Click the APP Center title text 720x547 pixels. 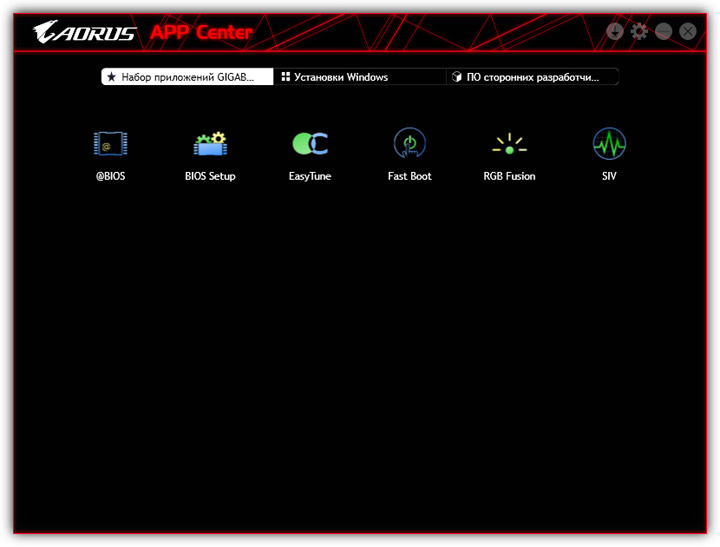pyautogui.click(x=202, y=33)
